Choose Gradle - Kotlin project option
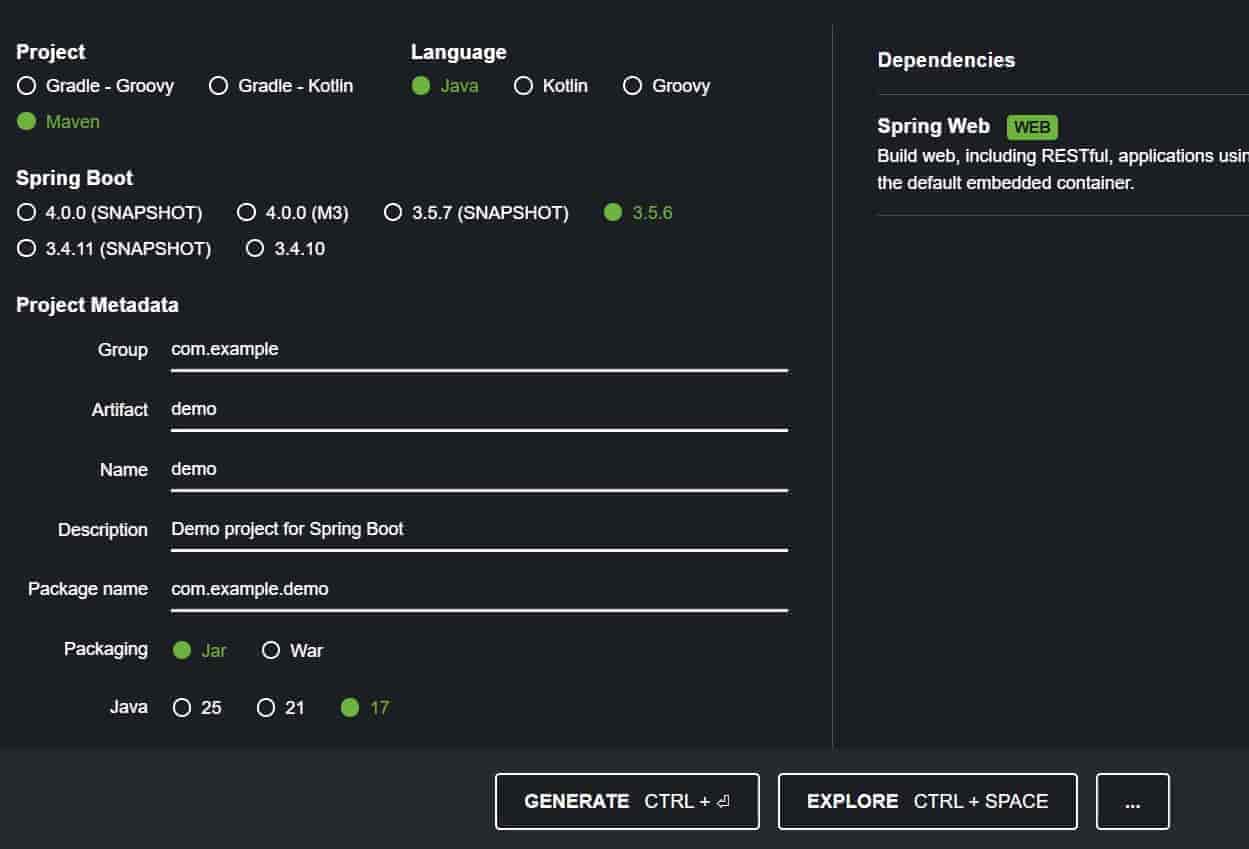The width and height of the screenshot is (1249, 849). coord(218,86)
